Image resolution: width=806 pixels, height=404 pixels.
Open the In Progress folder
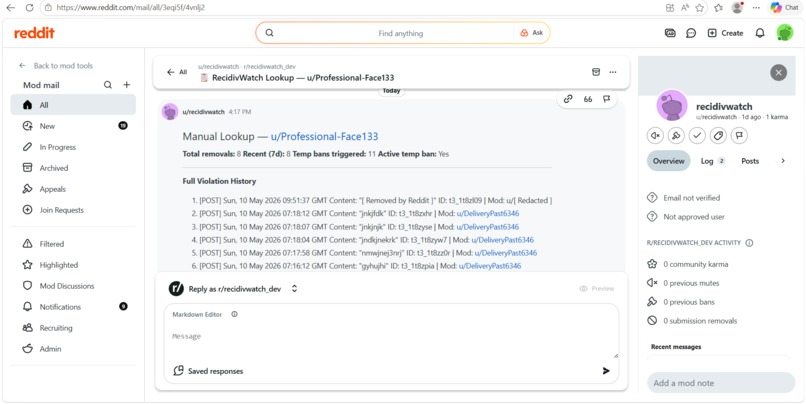tap(73, 147)
